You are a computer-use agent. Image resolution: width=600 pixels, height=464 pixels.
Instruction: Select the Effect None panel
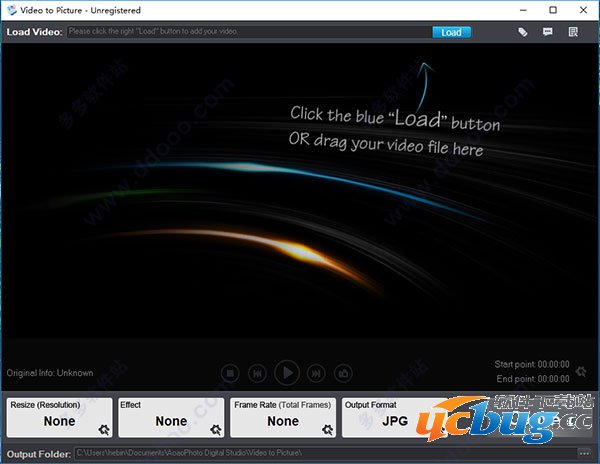[x=170, y=417]
